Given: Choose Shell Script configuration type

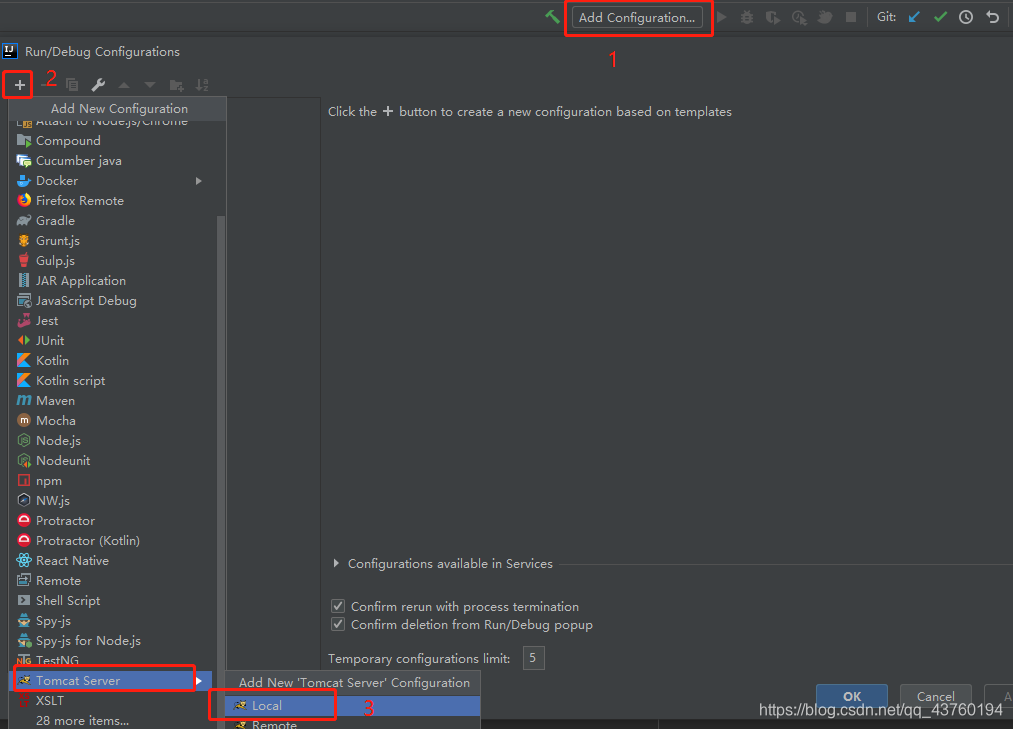Looking at the screenshot, I should 109,601.
